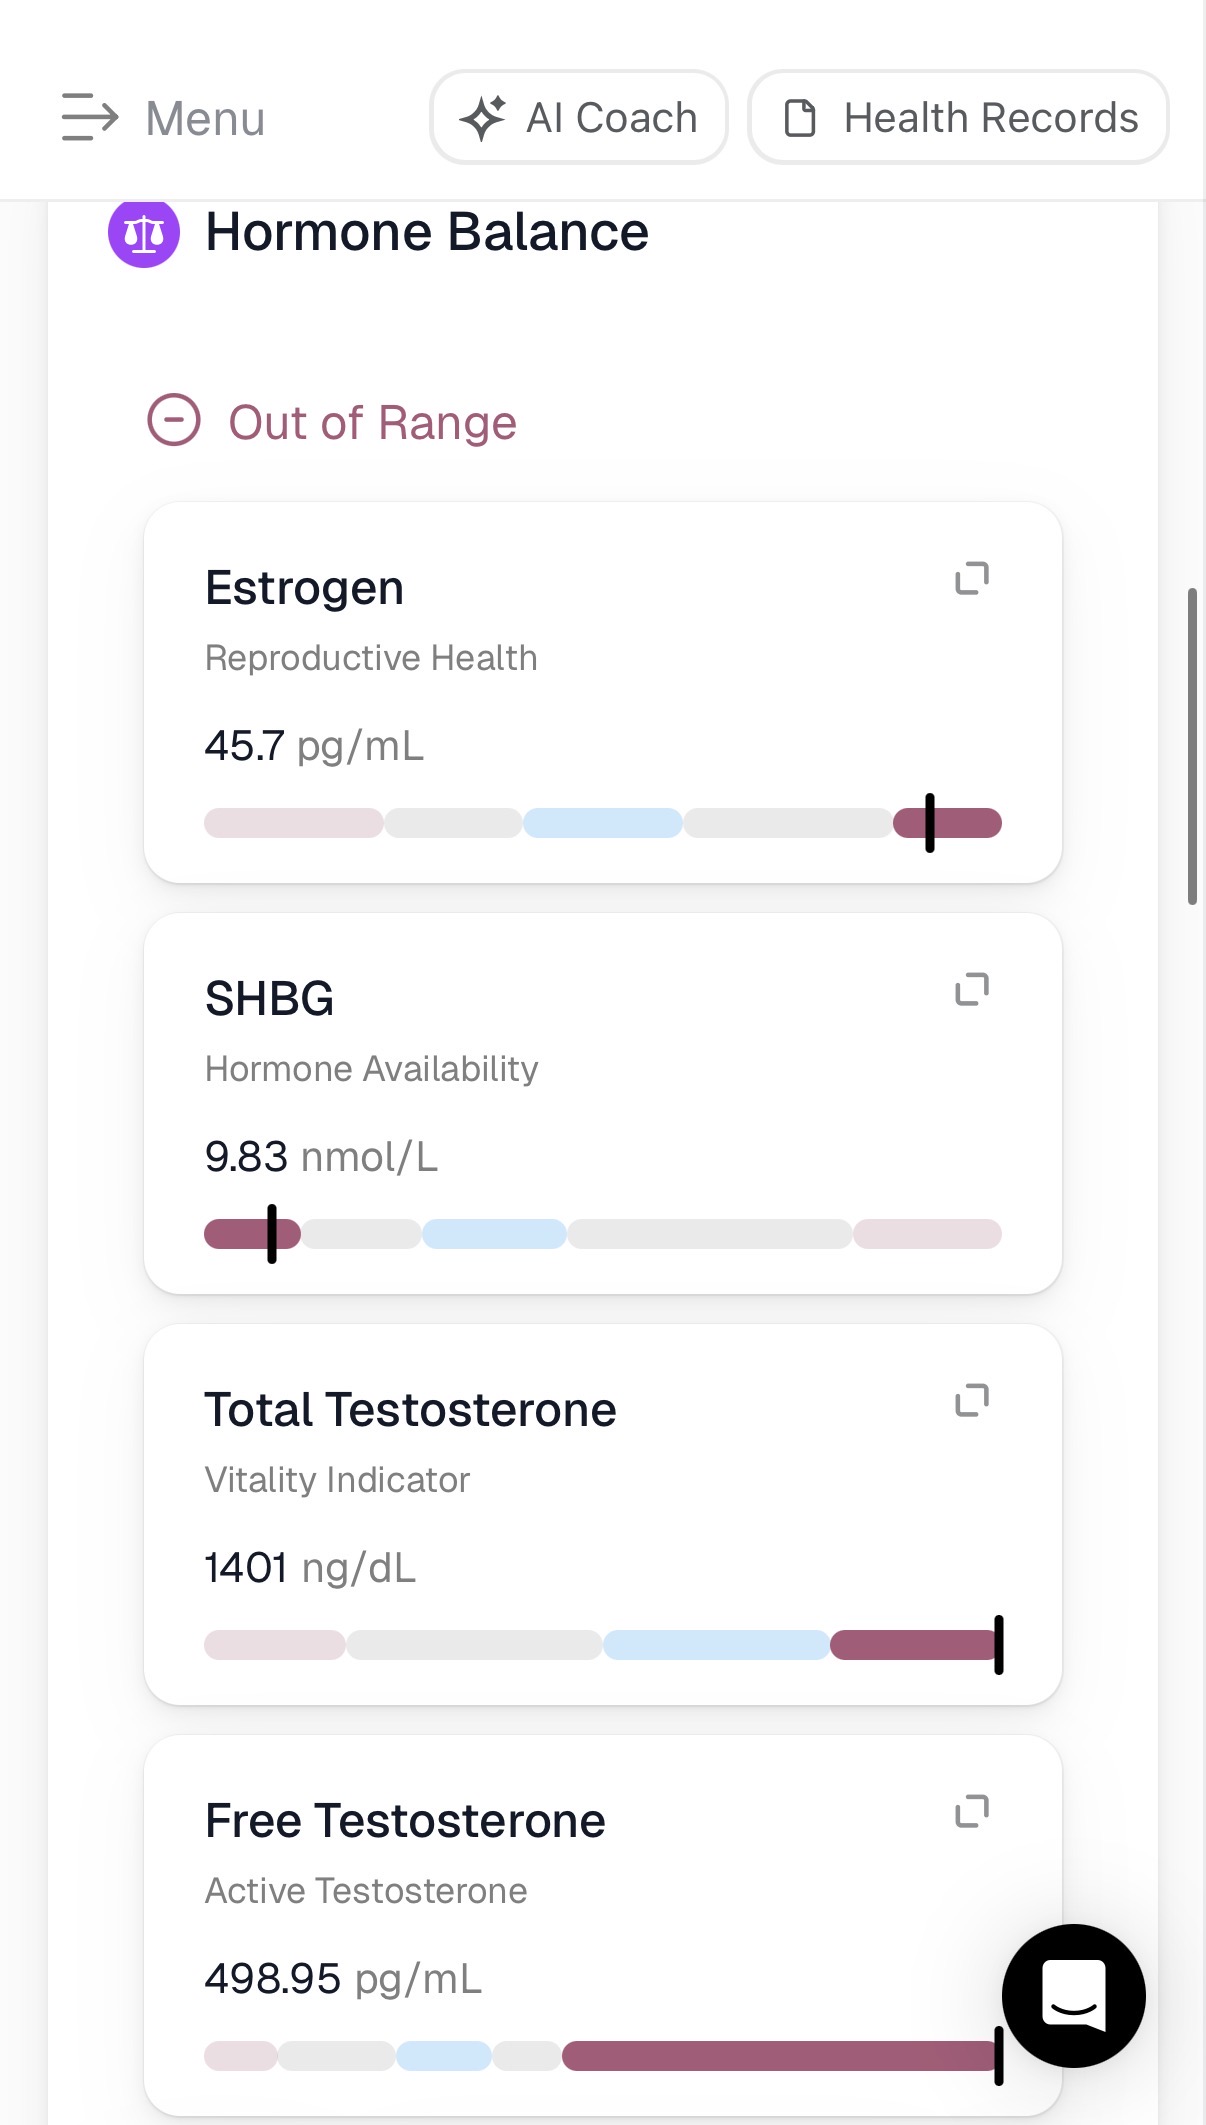This screenshot has width=1206, height=2125.
Task: Click the Health Records document icon
Action: (x=800, y=118)
